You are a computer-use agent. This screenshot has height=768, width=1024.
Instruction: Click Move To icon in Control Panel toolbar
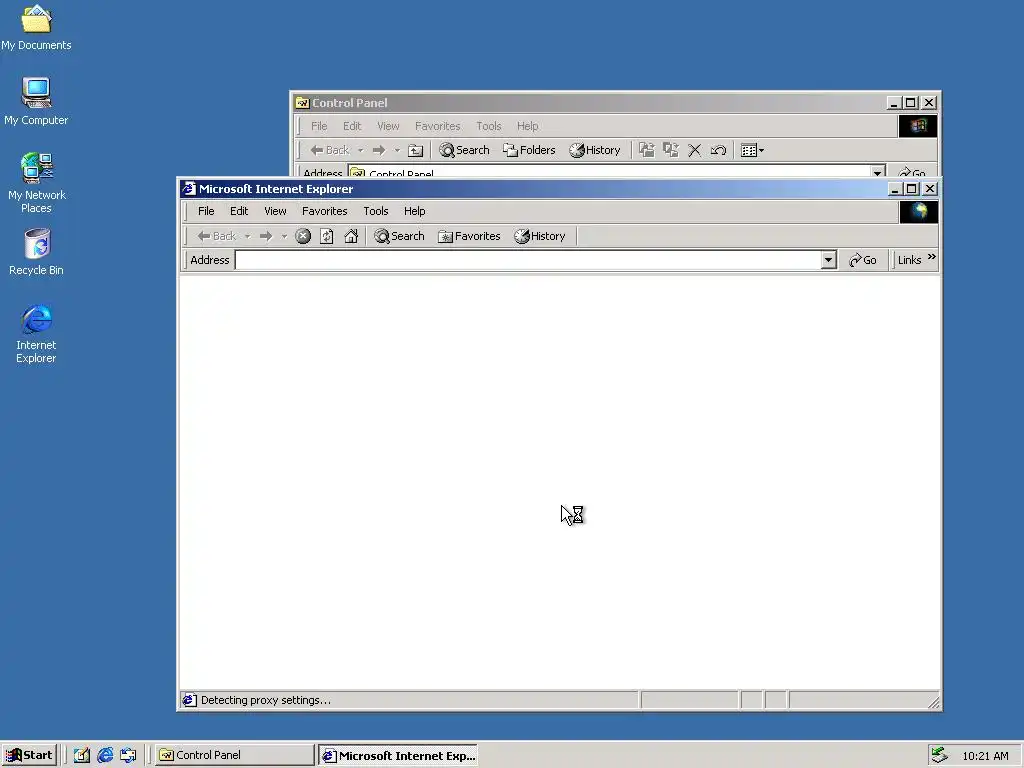647,150
